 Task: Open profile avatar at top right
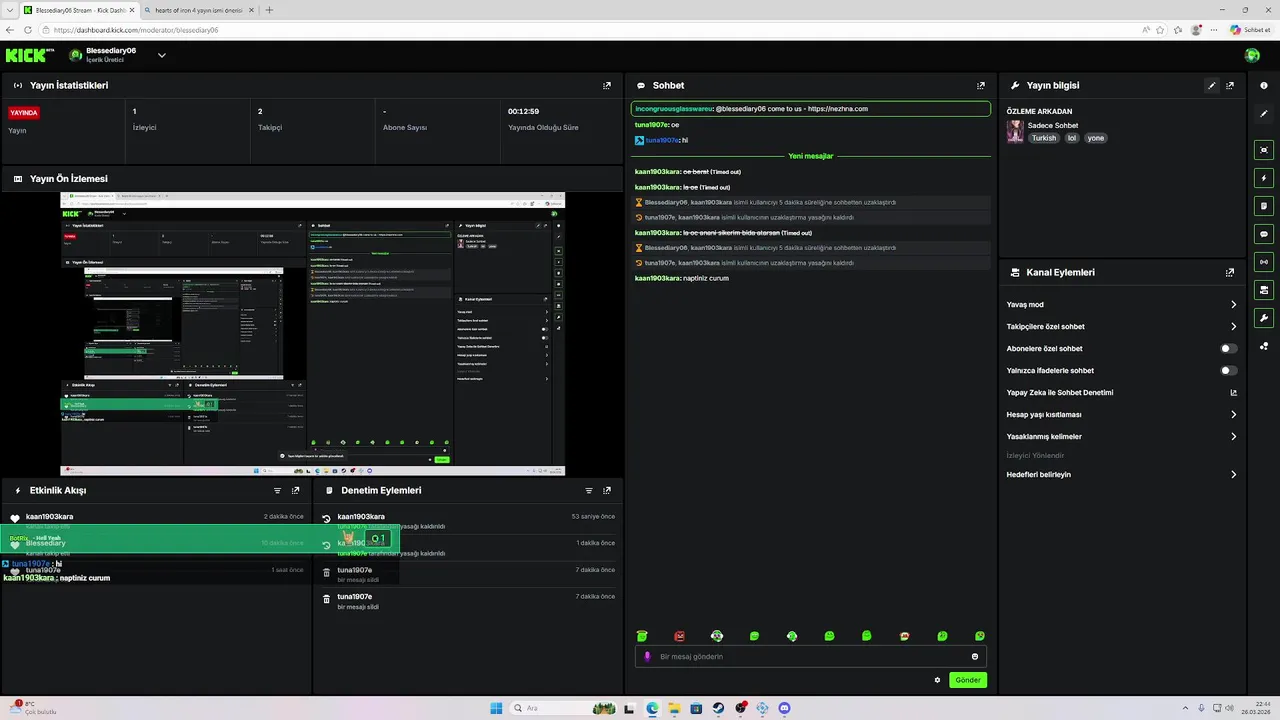tap(1252, 55)
